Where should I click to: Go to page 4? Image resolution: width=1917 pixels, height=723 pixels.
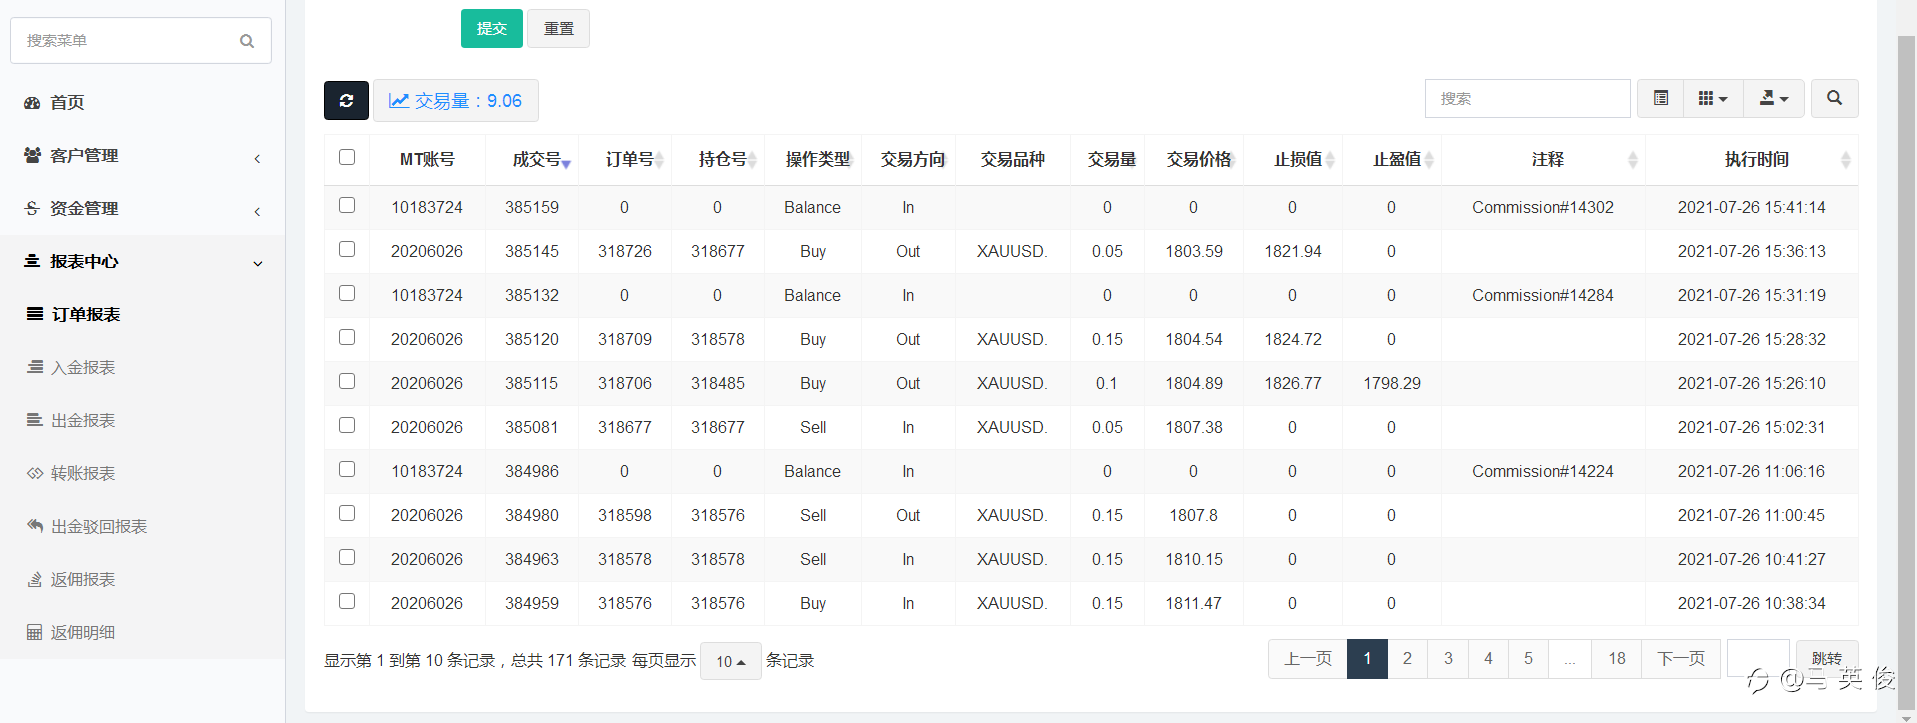(1488, 659)
